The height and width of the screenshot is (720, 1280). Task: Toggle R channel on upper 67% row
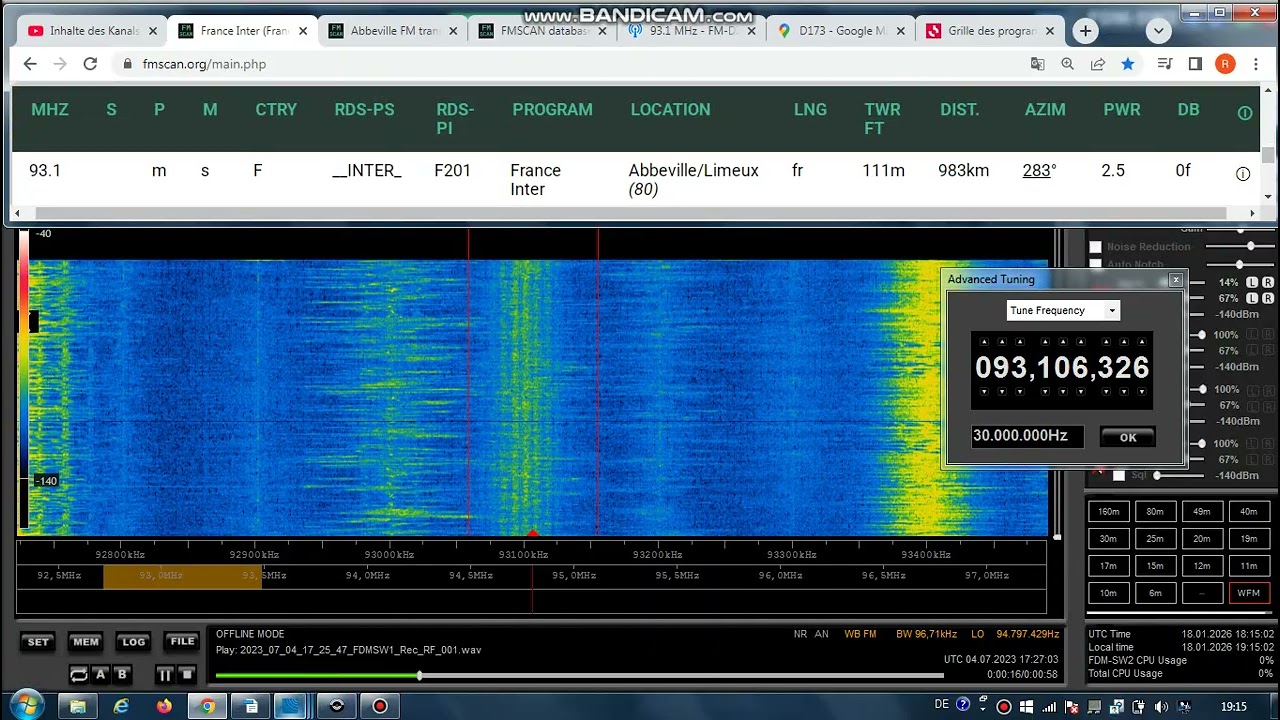tap(1268, 298)
